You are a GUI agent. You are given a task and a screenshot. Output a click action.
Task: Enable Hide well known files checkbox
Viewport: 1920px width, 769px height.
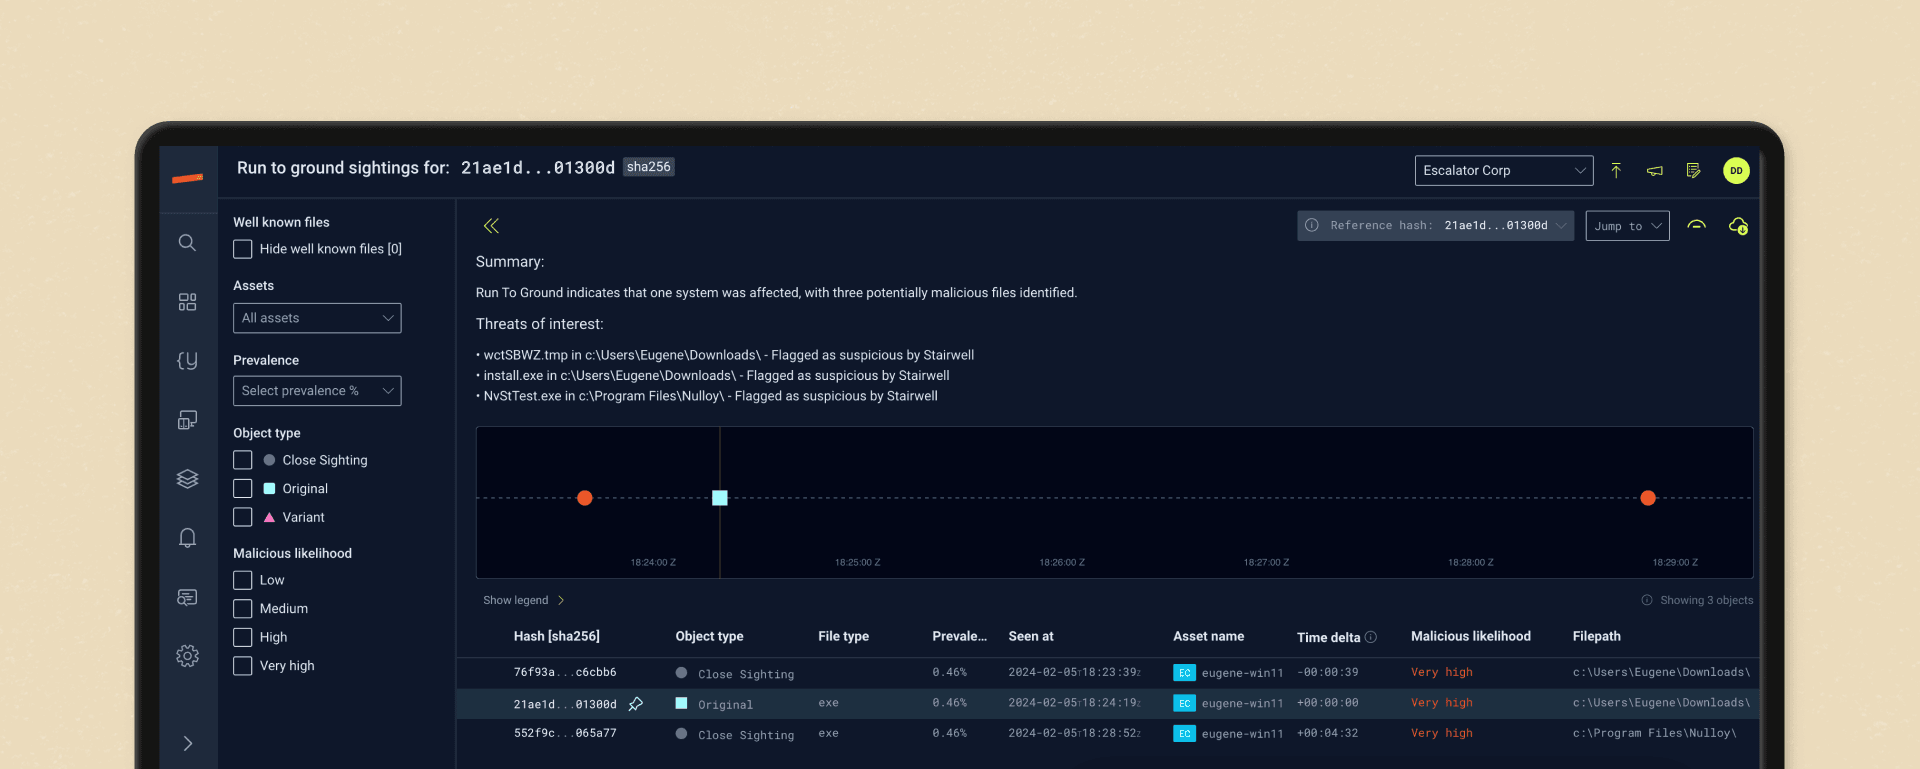tap(243, 249)
